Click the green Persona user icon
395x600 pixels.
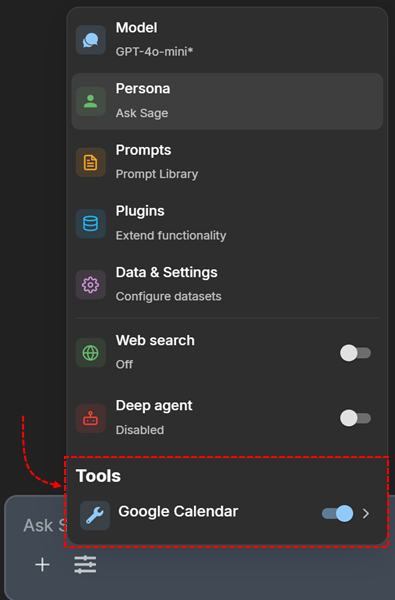click(x=91, y=101)
